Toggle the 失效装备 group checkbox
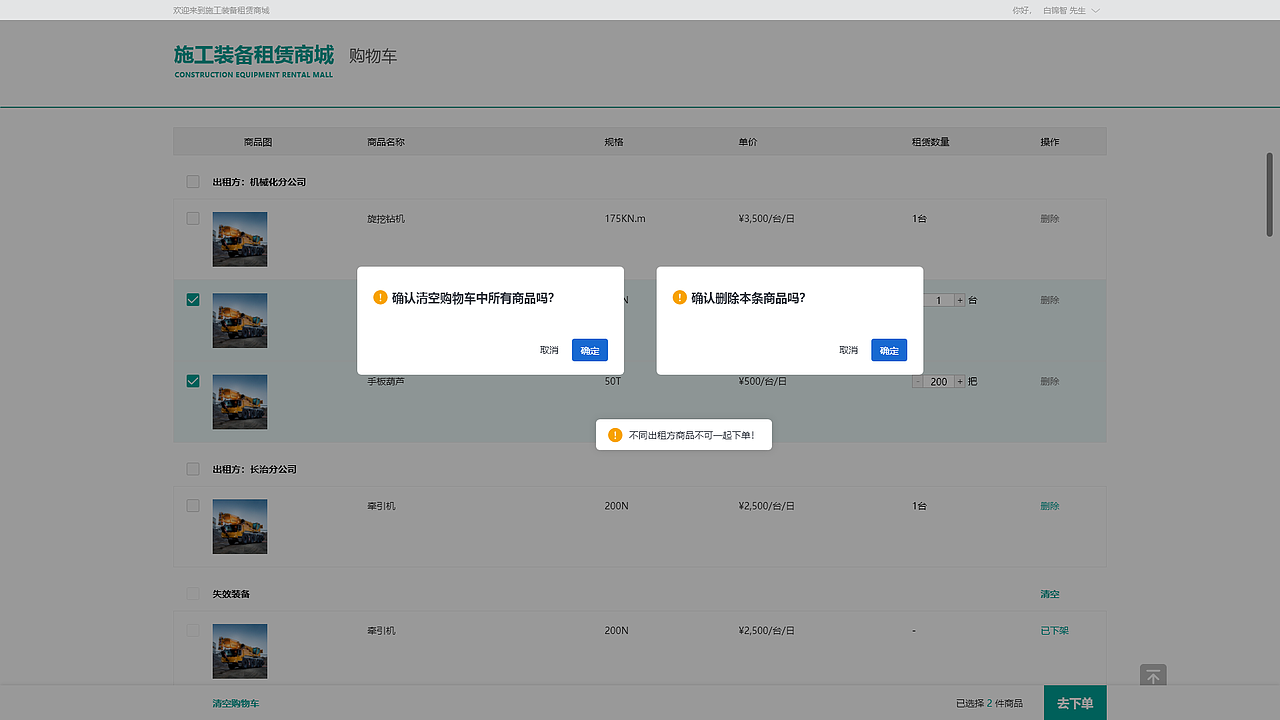 click(193, 594)
